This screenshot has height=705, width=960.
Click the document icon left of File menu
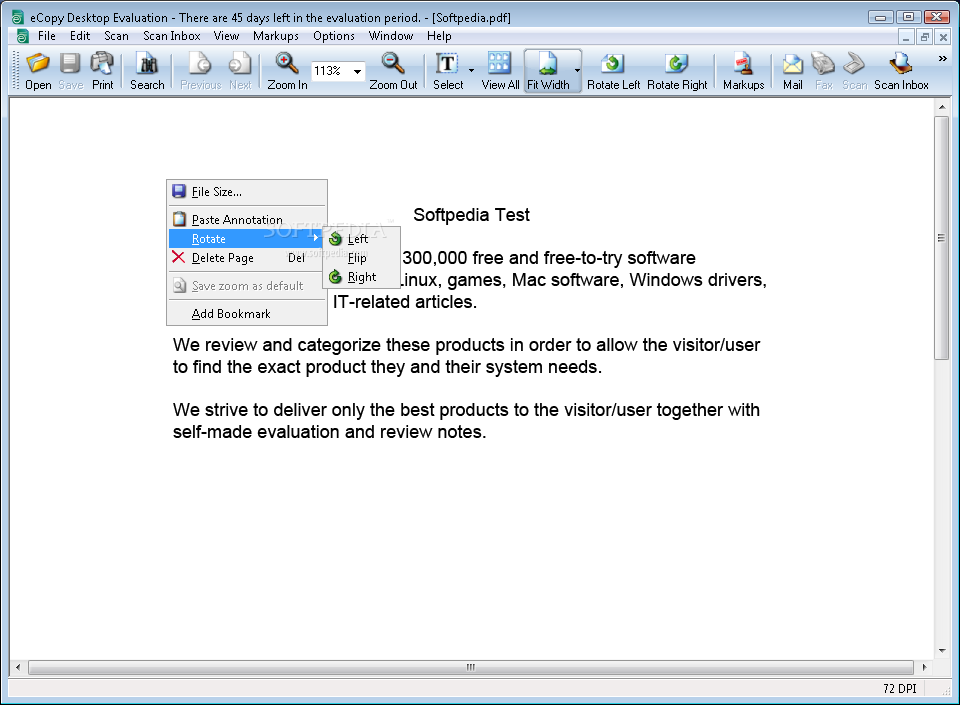pos(22,37)
